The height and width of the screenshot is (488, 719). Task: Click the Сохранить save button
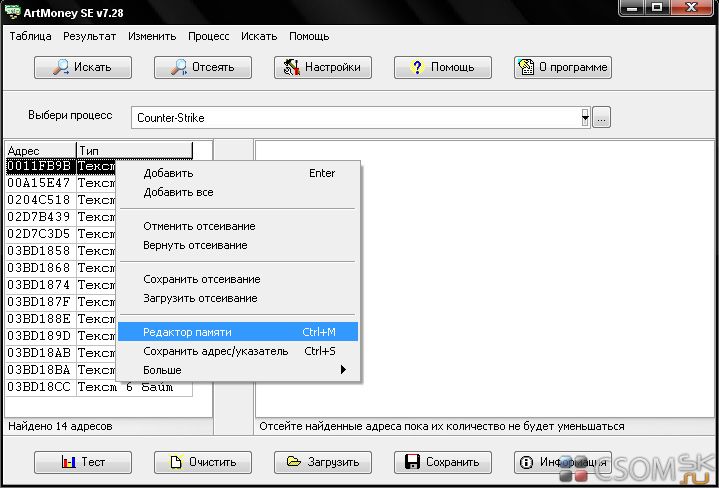(443, 462)
